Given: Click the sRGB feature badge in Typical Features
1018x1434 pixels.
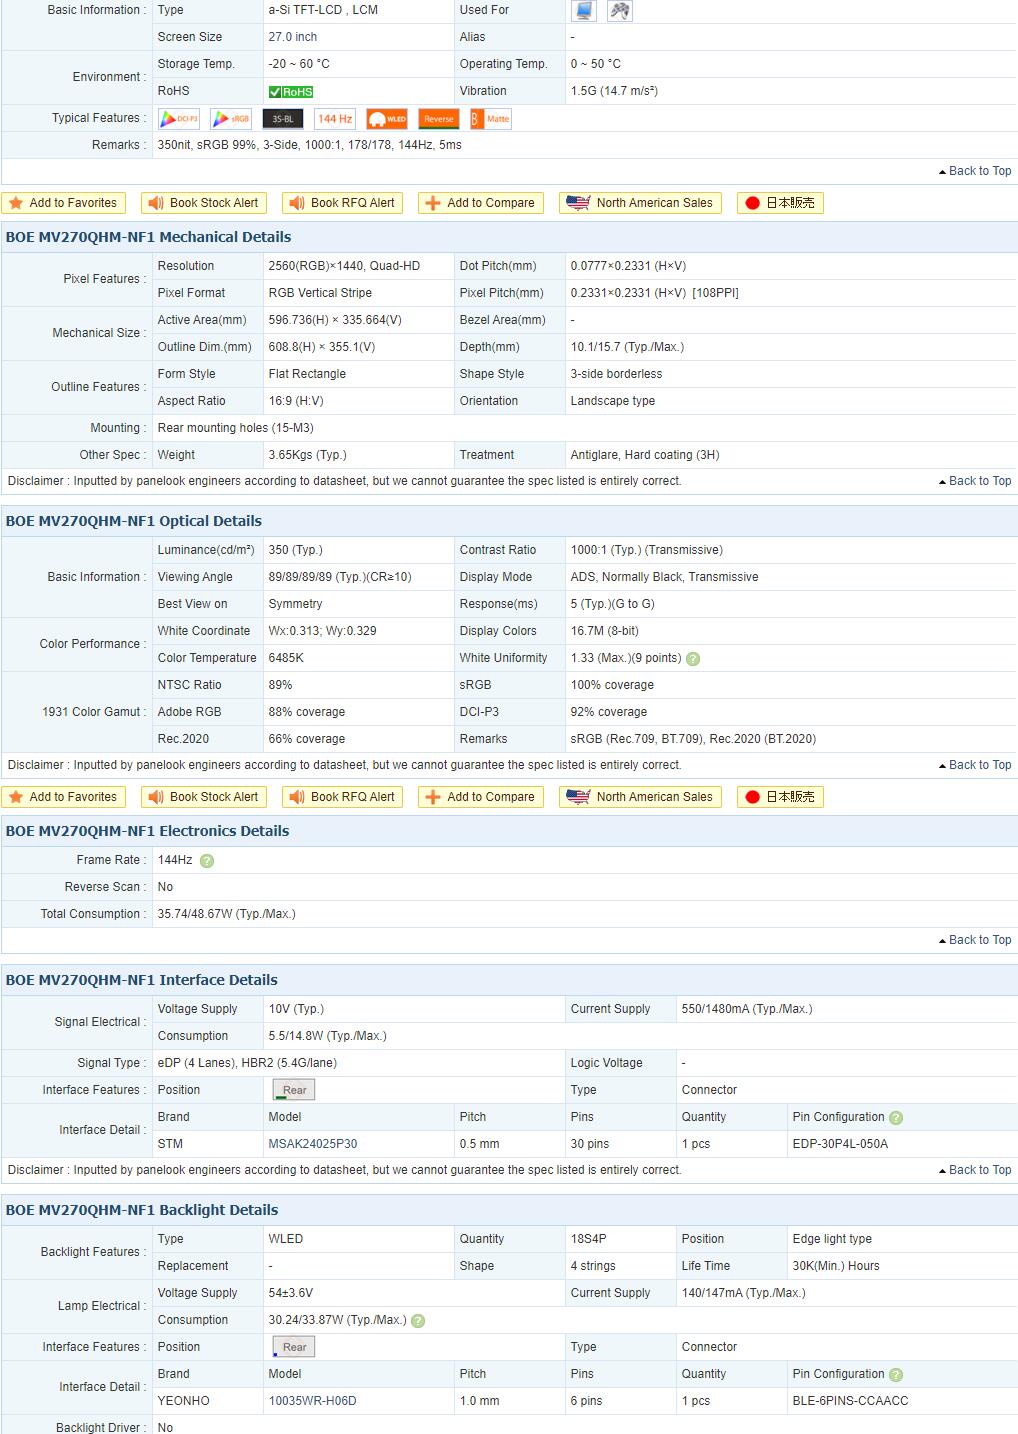Looking at the screenshot, I should click(231, 119).
